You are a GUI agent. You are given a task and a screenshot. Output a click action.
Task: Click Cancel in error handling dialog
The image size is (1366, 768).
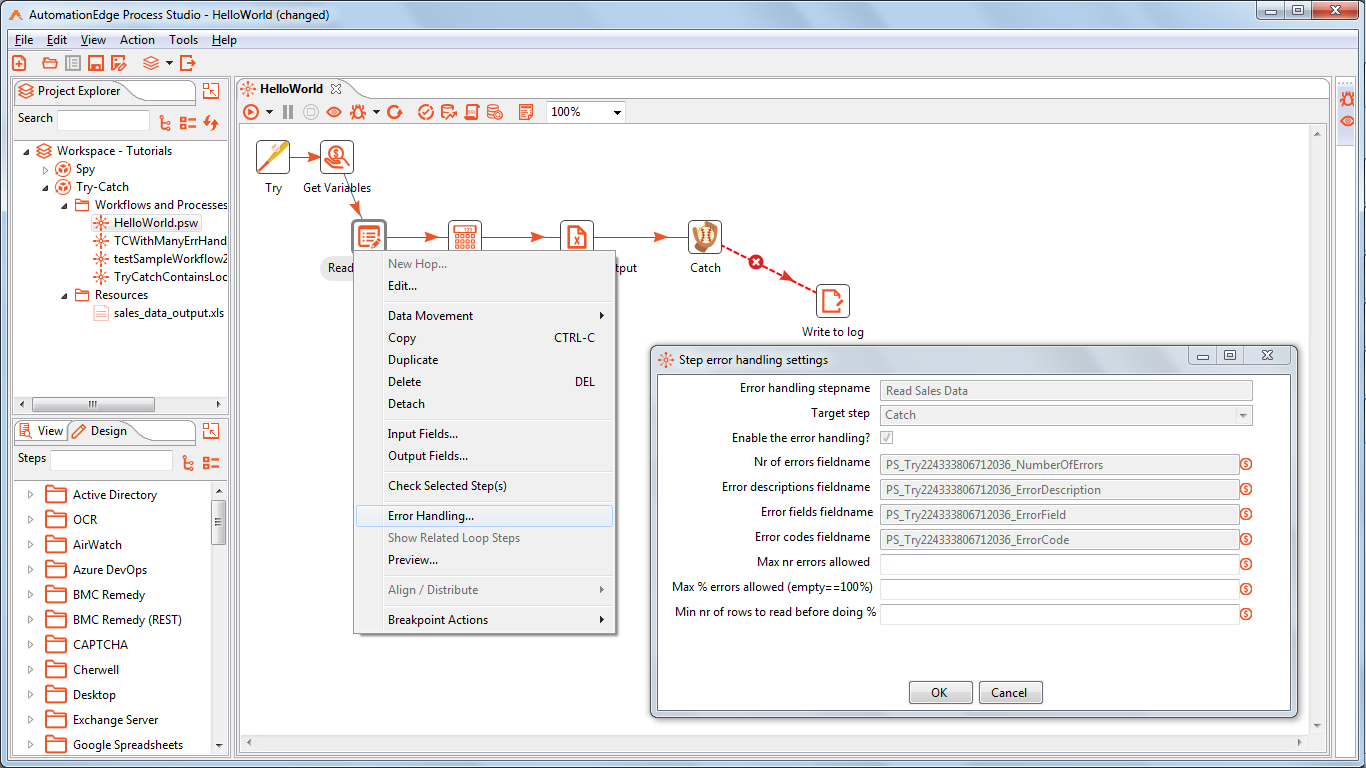1010,693
